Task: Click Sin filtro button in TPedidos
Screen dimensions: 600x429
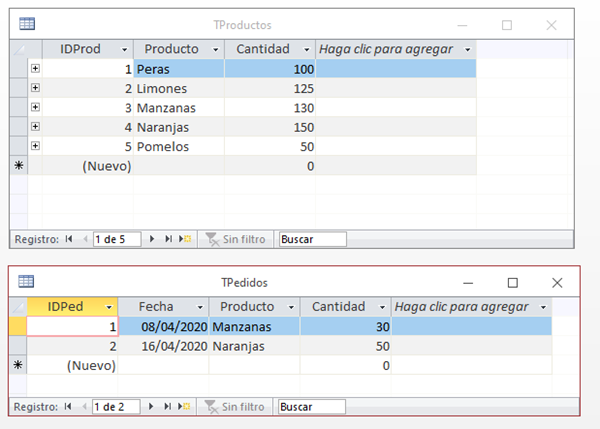Action: coord(235,407)
